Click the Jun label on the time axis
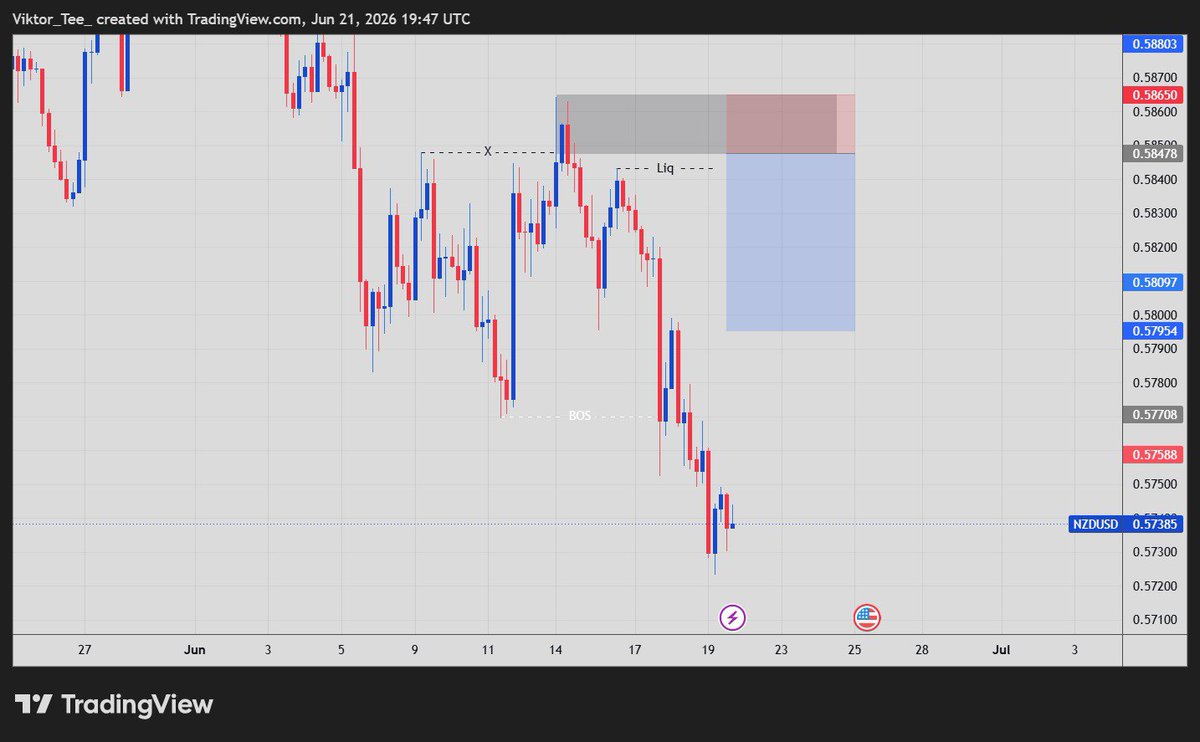 195,650
